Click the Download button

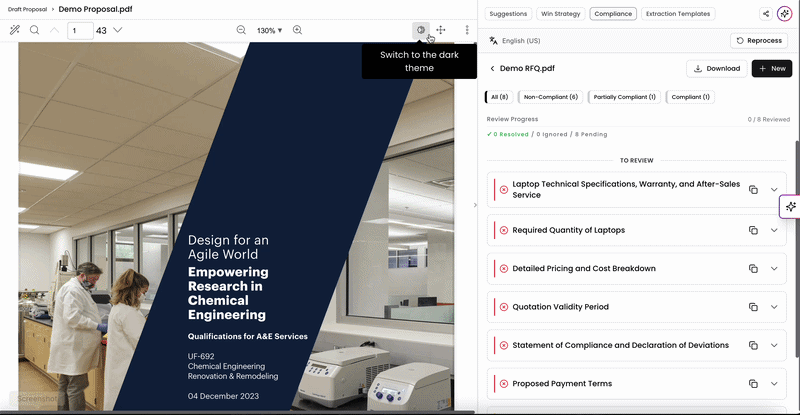tap(717, 68)
